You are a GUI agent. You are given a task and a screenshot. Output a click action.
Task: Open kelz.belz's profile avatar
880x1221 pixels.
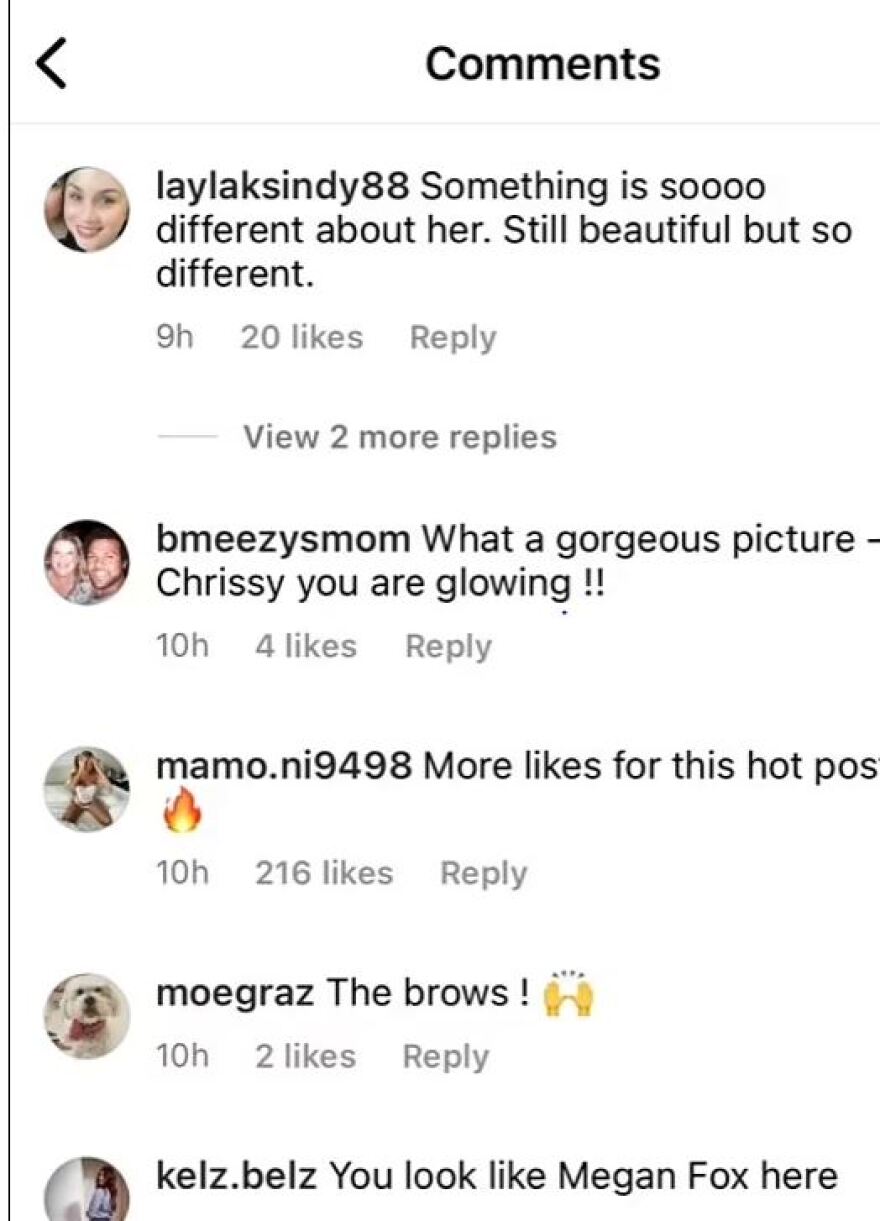click(x=87, y=1192)
